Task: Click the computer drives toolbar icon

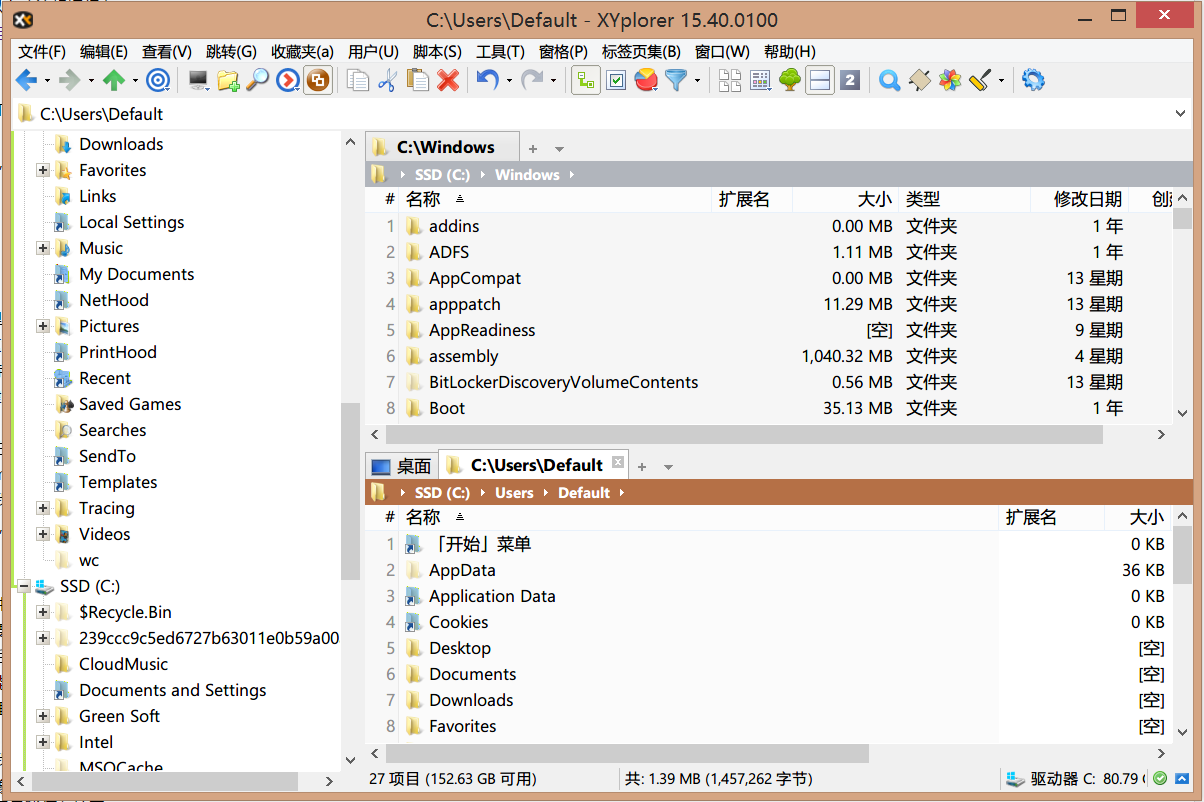Action: tap(198, 81)
